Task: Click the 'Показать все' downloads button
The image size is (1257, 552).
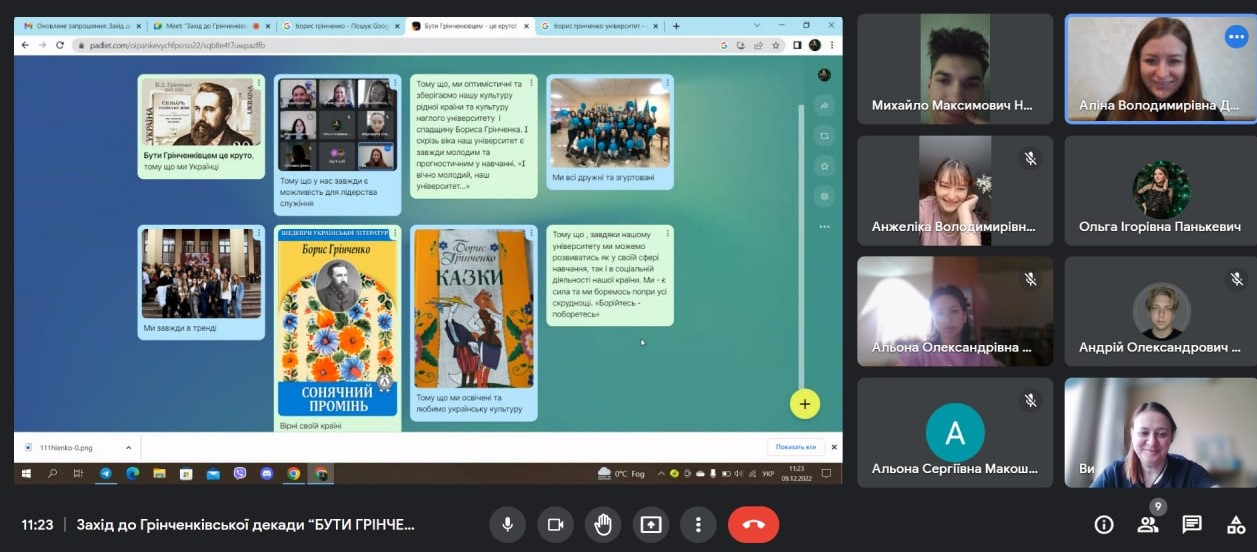Action: click(796, 447)
